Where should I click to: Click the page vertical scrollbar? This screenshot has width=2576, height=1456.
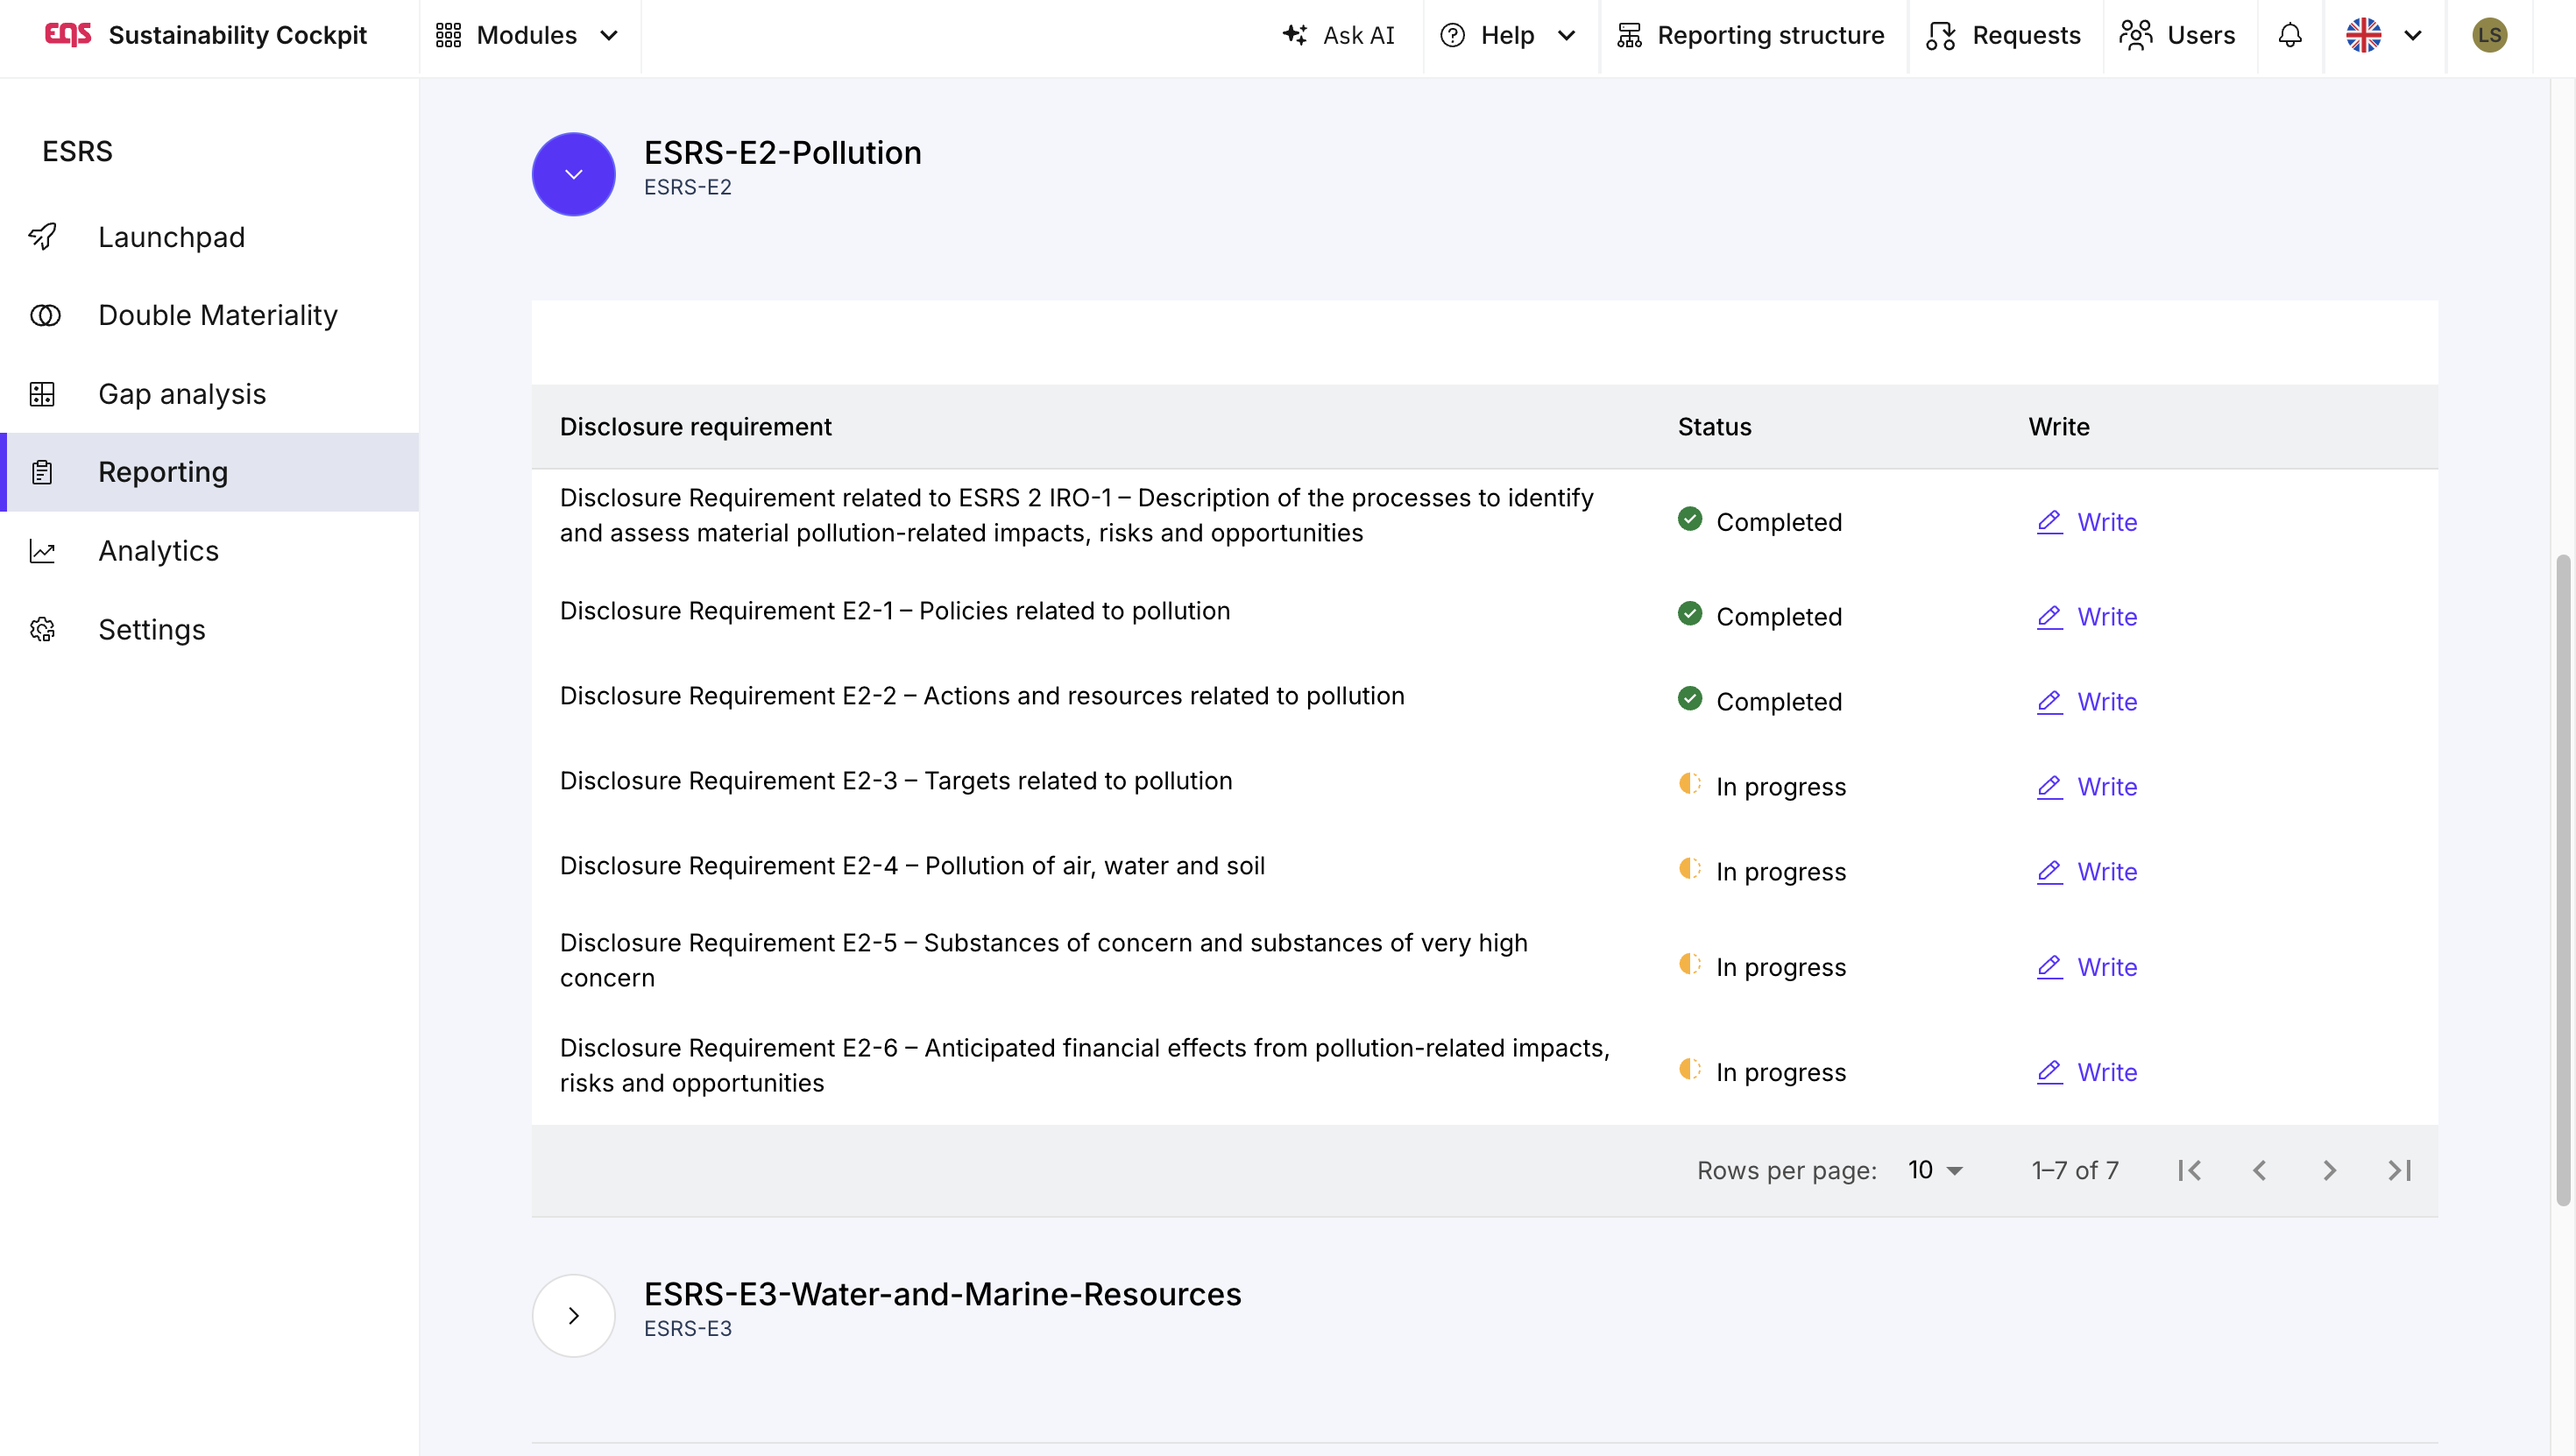[x=2563, y=880]
